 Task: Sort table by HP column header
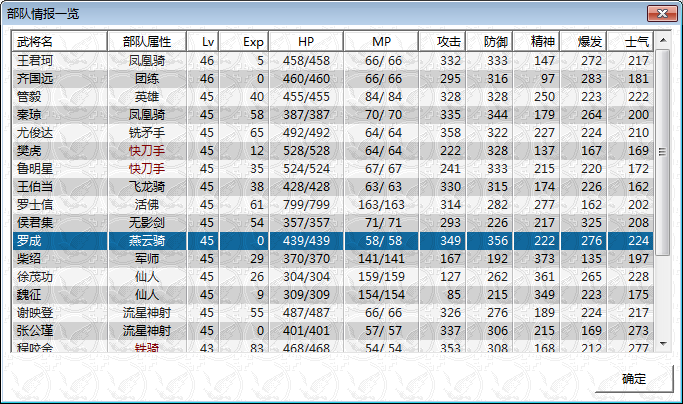click(x=306, y=42)
